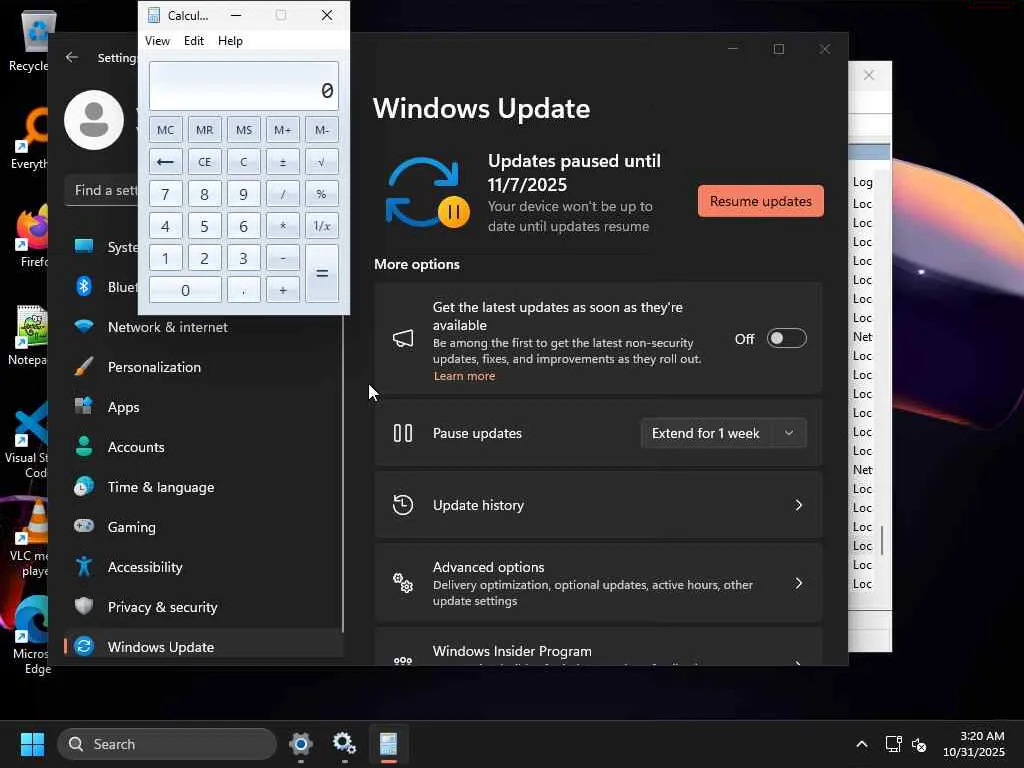Click the Find a setting search field
Viewport: 1024px width, 768px height.
tap(101, 190)
